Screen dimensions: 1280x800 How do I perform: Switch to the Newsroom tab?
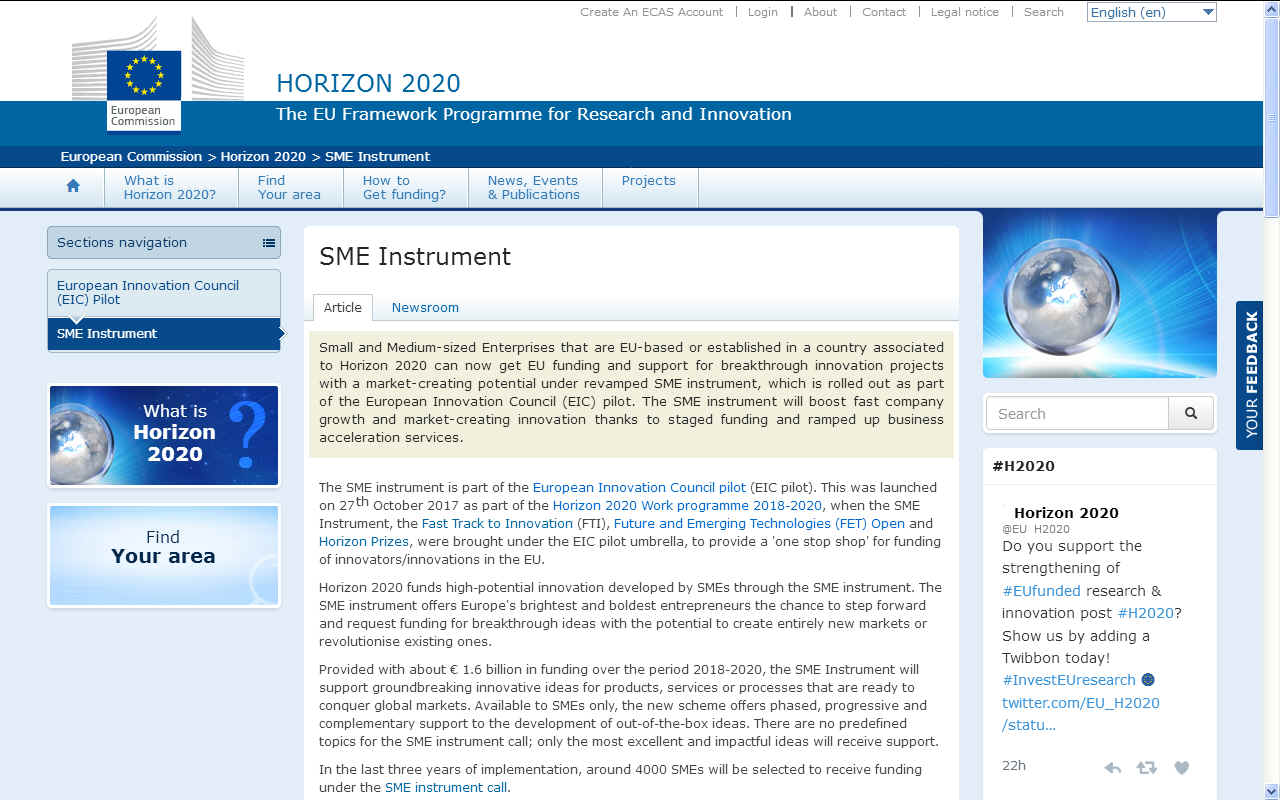point(425,307)
